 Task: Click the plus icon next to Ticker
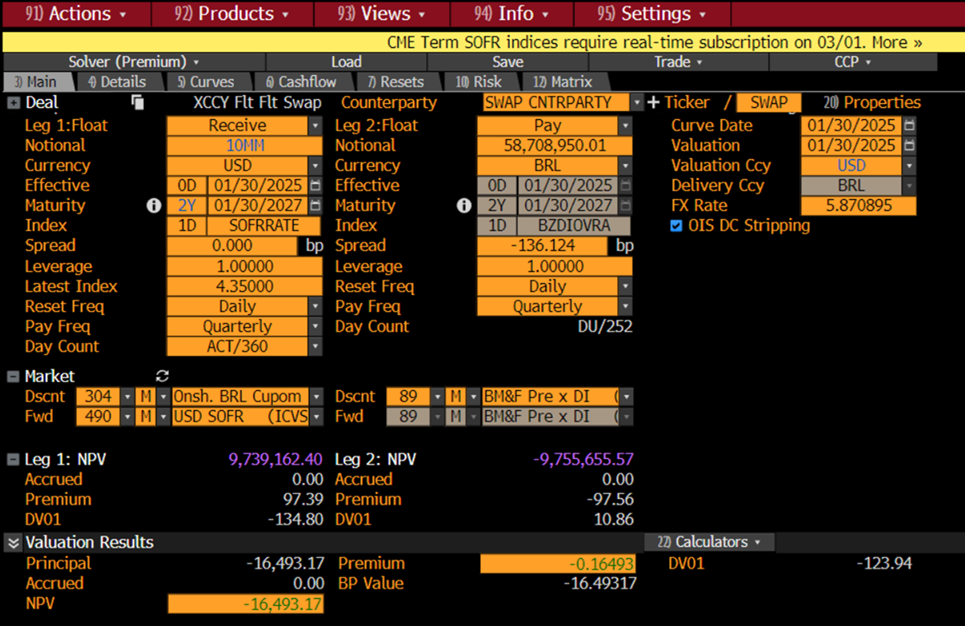coord(654,102)
